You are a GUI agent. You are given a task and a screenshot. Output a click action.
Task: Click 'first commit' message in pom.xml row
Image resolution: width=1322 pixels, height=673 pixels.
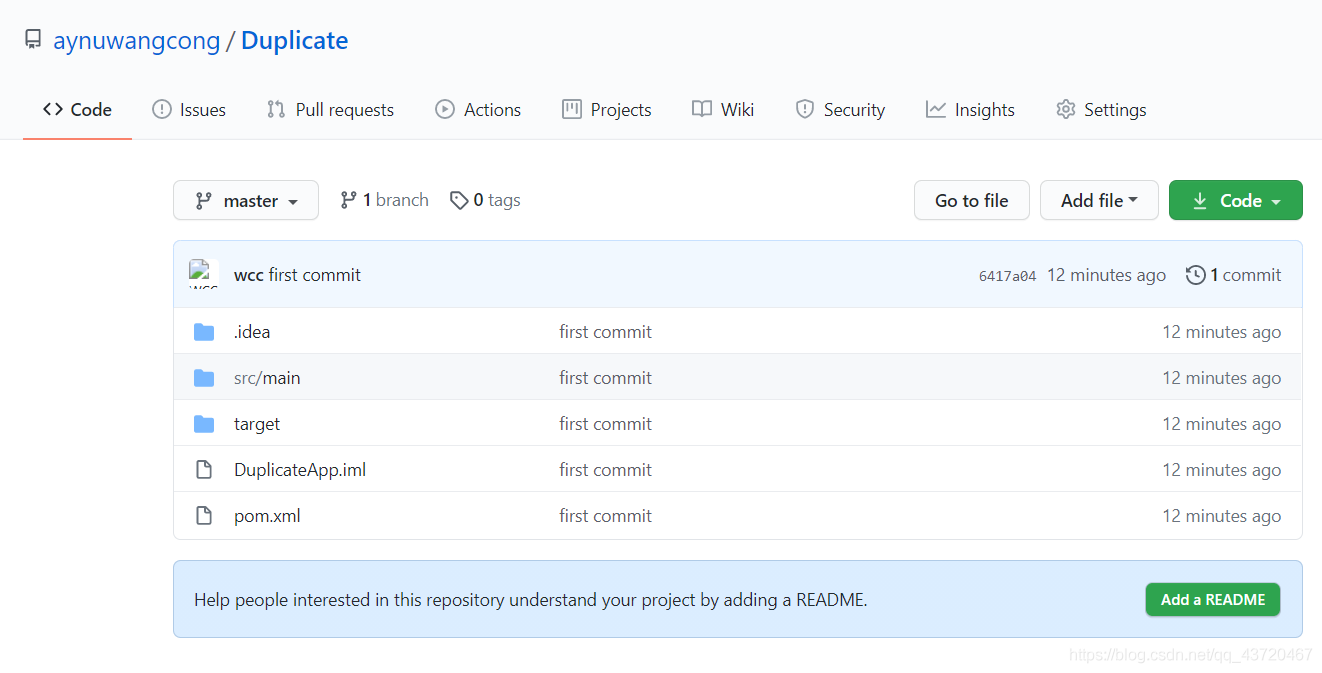coord(605,516)
